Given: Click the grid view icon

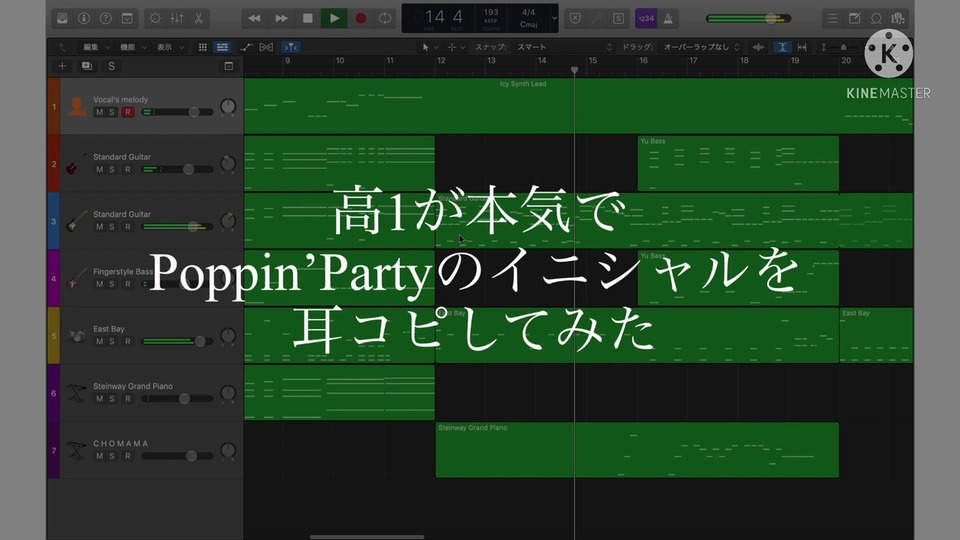Looking at the screenshot, I should point(203,47).
